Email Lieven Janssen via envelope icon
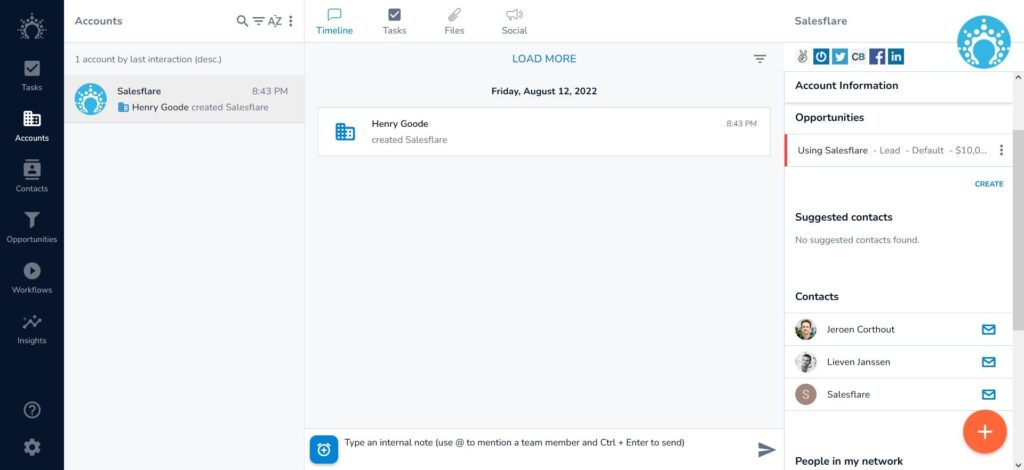The image size is (1024, 470). coord(989,362)
